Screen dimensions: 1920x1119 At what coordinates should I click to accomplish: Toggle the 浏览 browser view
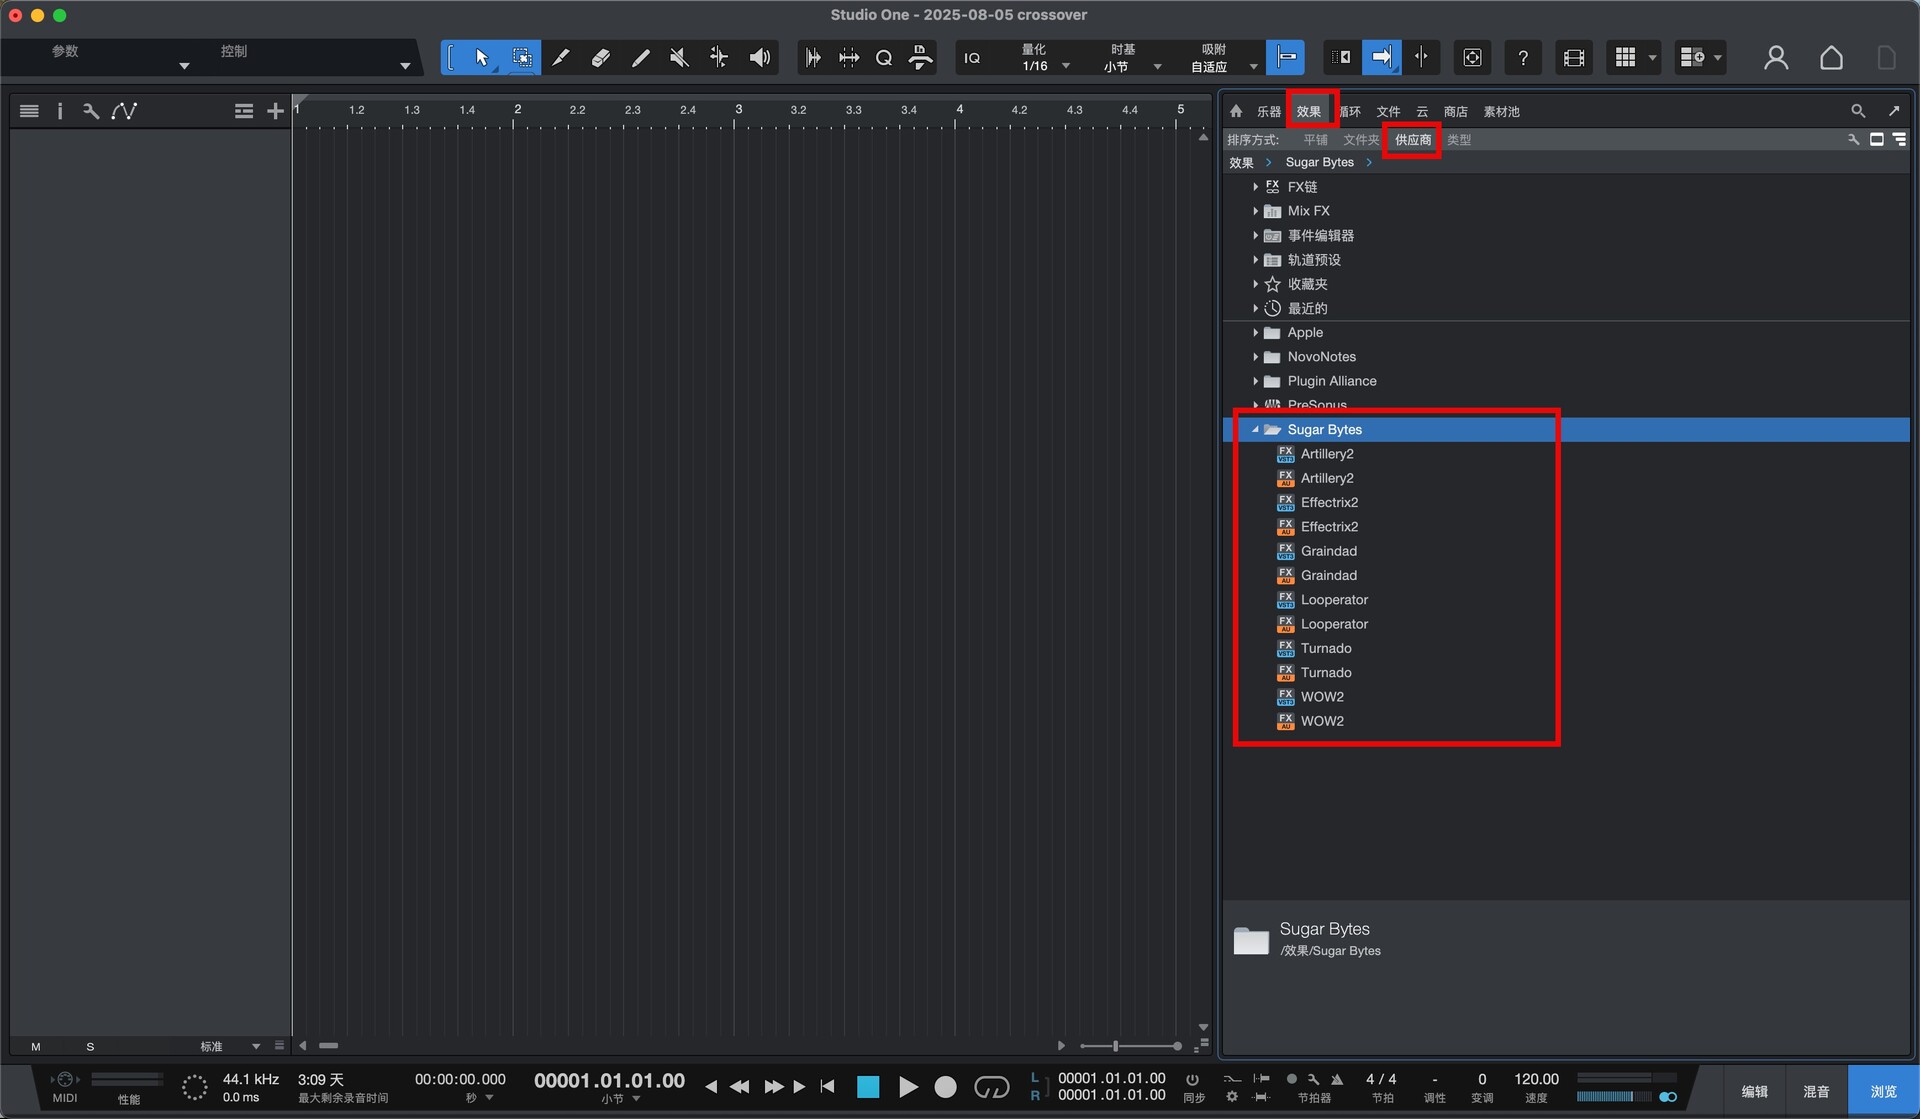1883,1092
